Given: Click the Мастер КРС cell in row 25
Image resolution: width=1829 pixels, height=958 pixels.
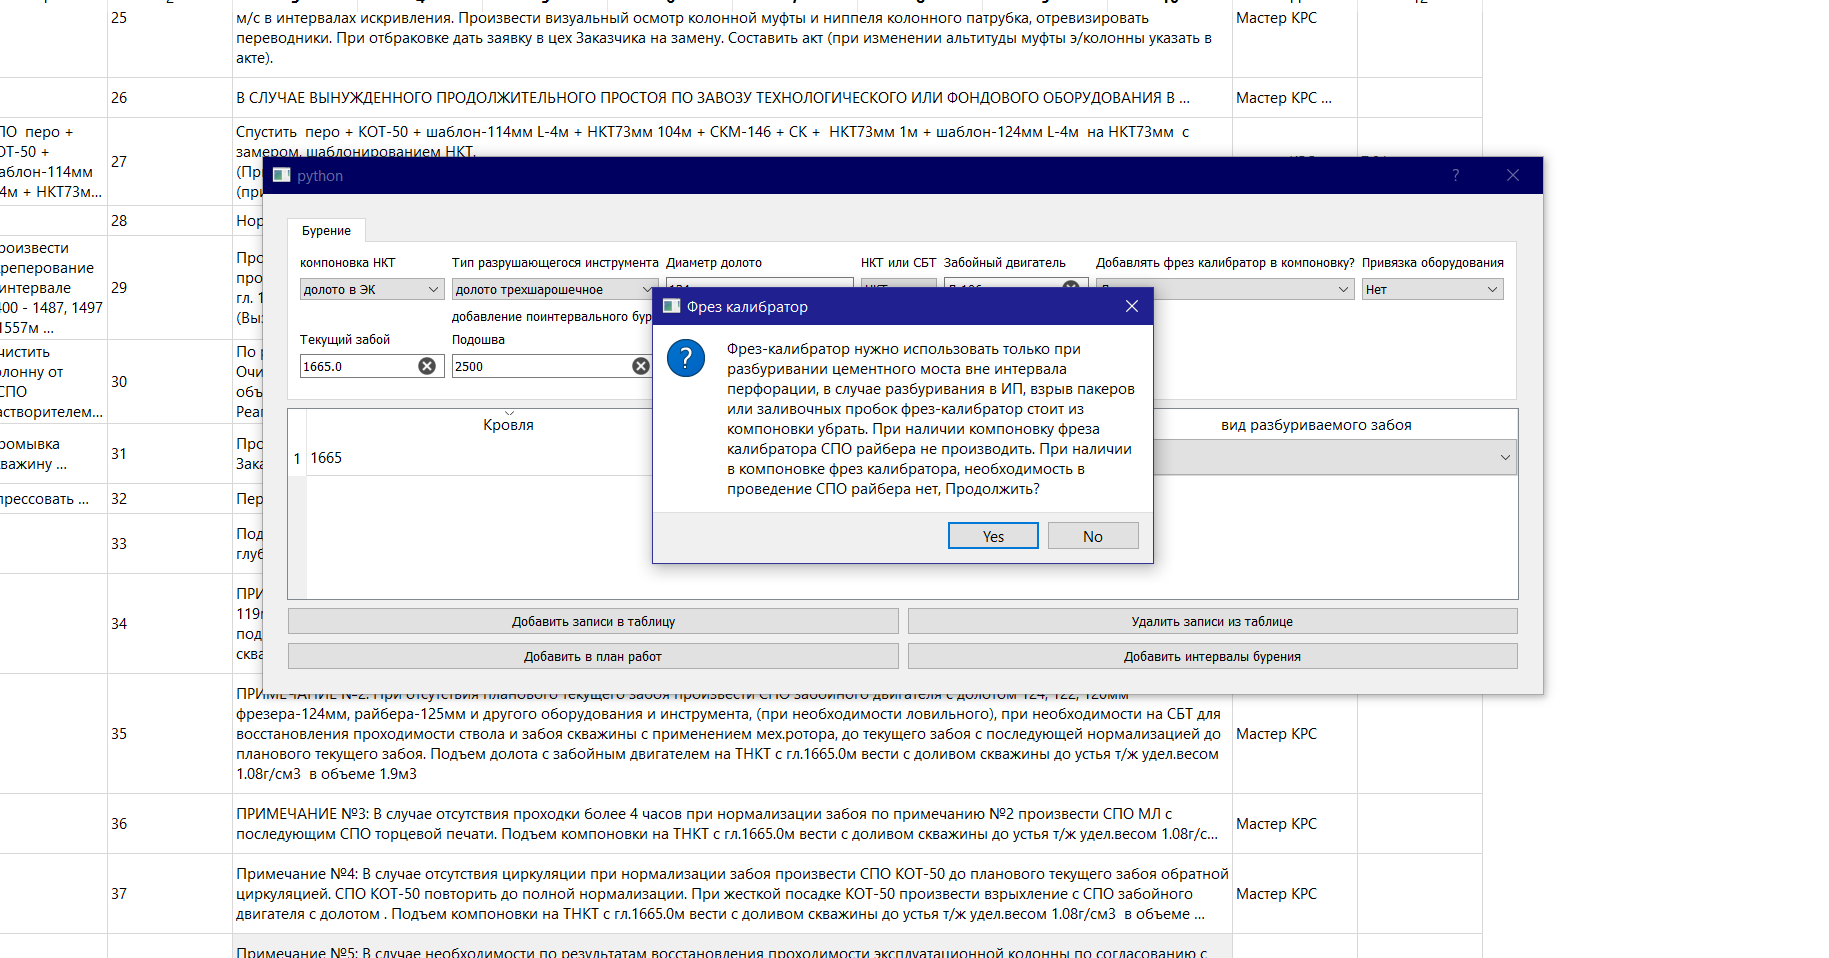Looking at the screenshot, I should pyautogui.click(x=1294, y=38).
